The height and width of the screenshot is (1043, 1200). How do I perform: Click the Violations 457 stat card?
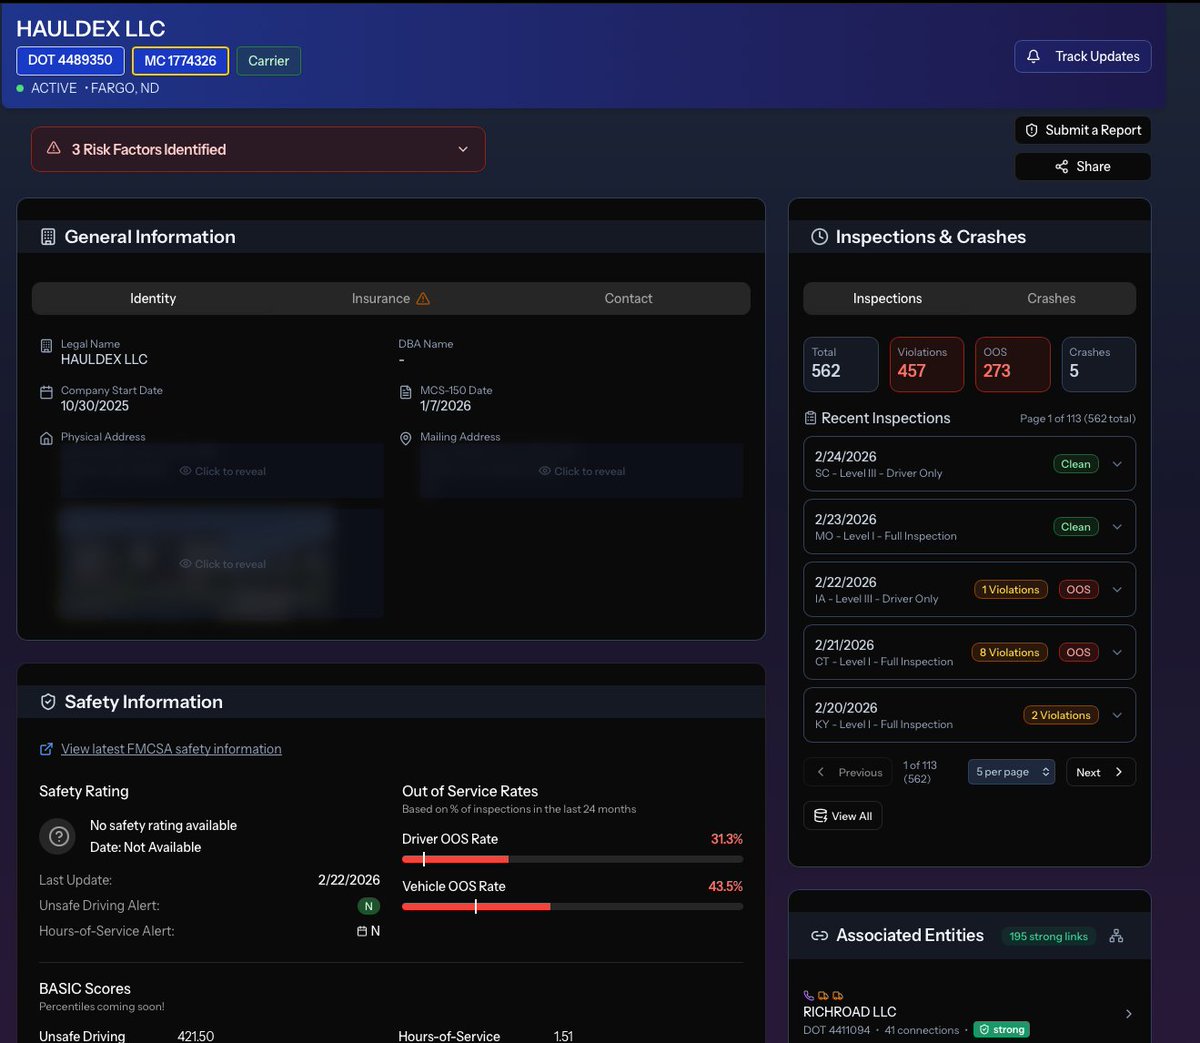tap(927, 364)
